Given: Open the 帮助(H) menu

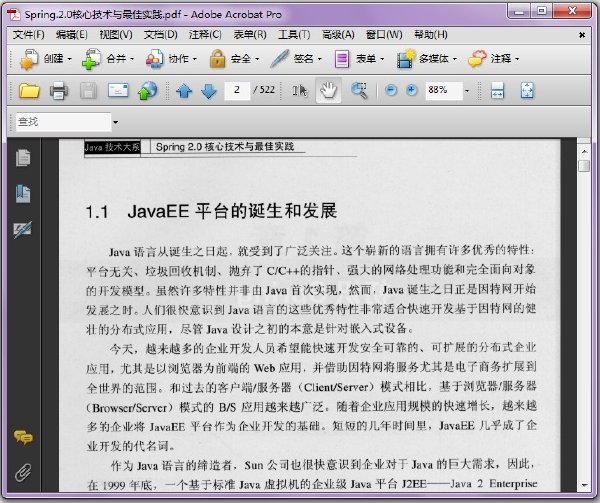Looking at the screenshot, I should [x=431, y=35].
